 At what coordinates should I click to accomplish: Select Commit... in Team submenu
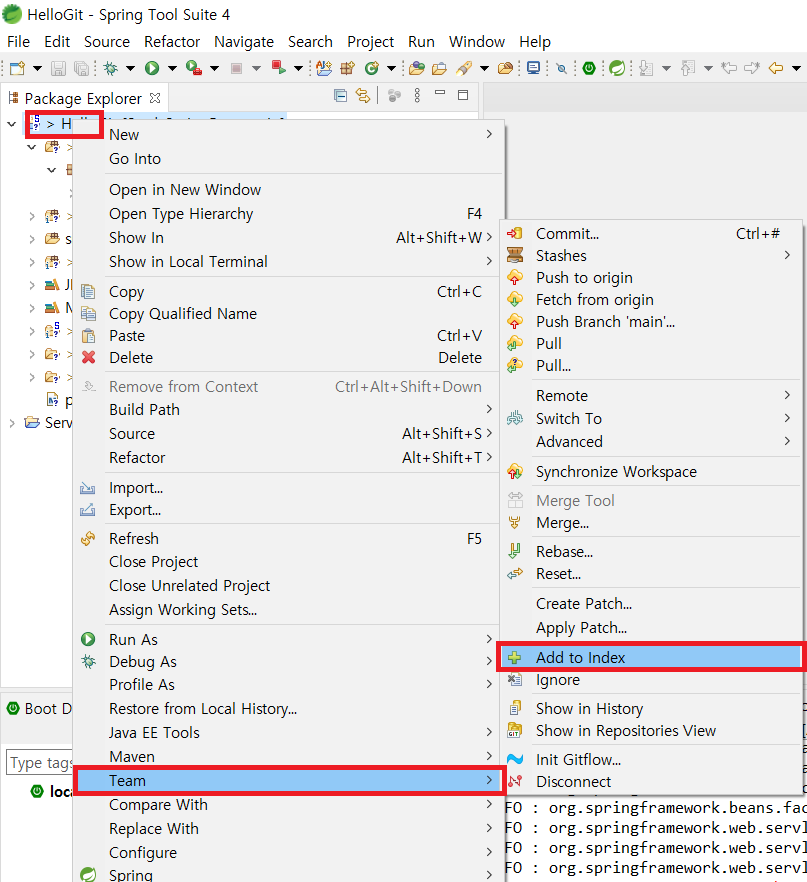click(651, 233)
